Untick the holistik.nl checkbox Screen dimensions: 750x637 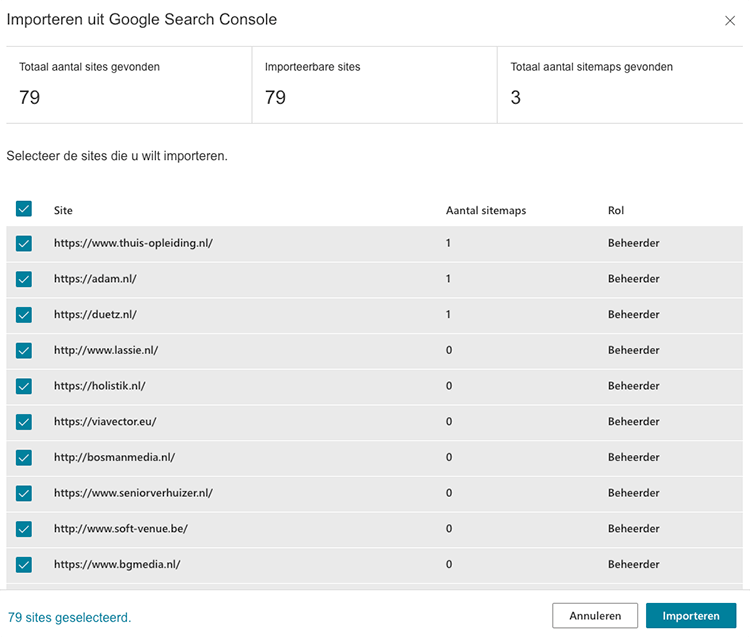pos(23,386)
